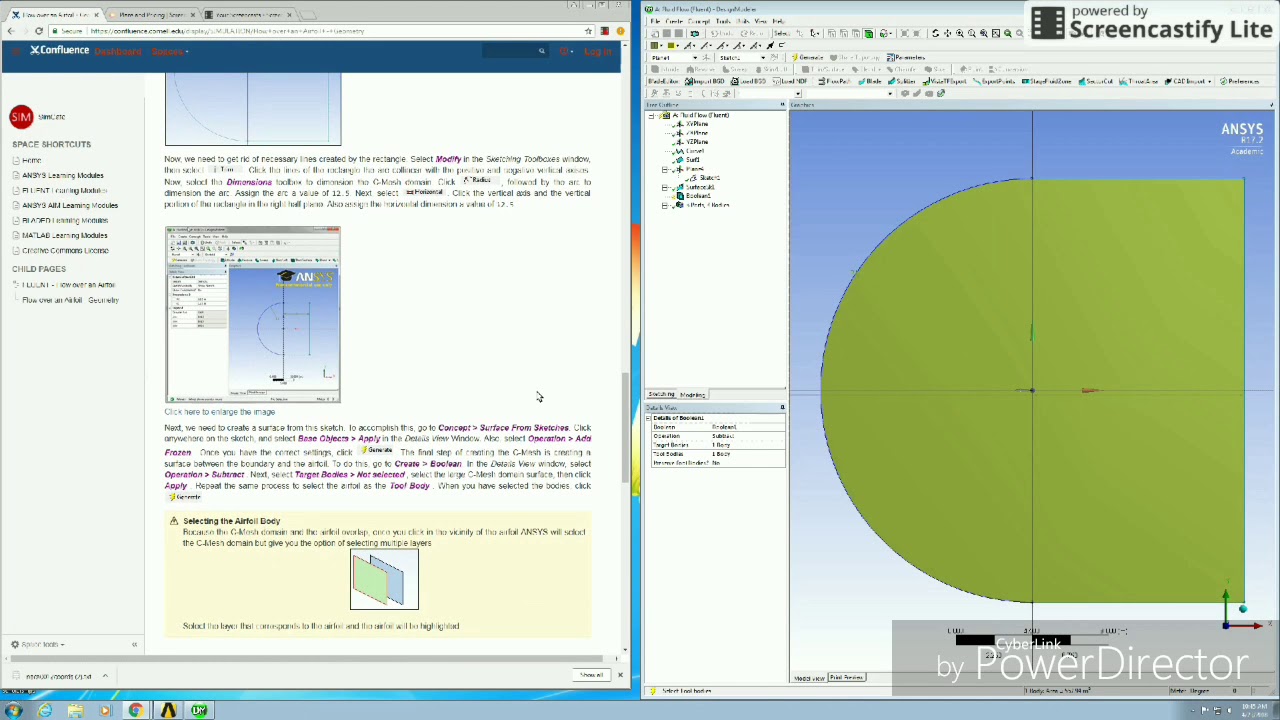Image resolution: width=1280 pixels, height=720 pixels.
Task: Click Show all in downloads bar
Action: 591,675
